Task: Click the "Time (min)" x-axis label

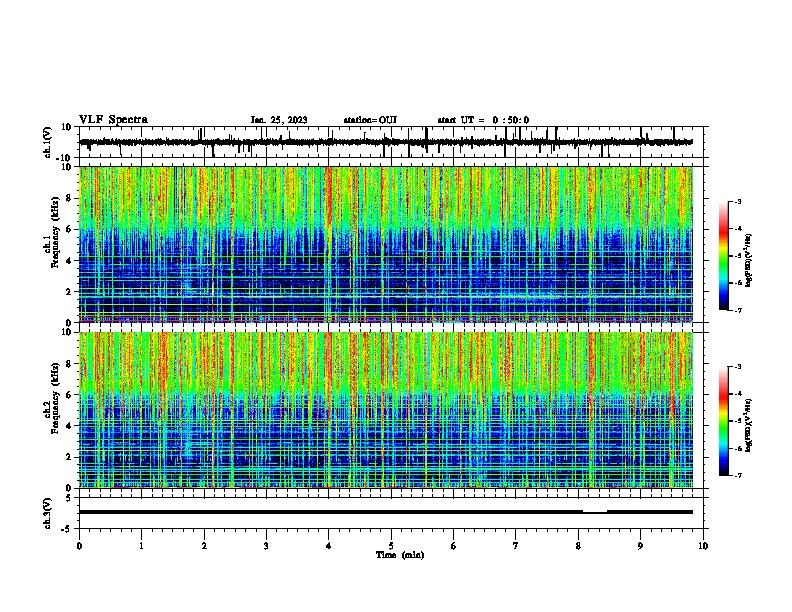Action: coord(400,555)
